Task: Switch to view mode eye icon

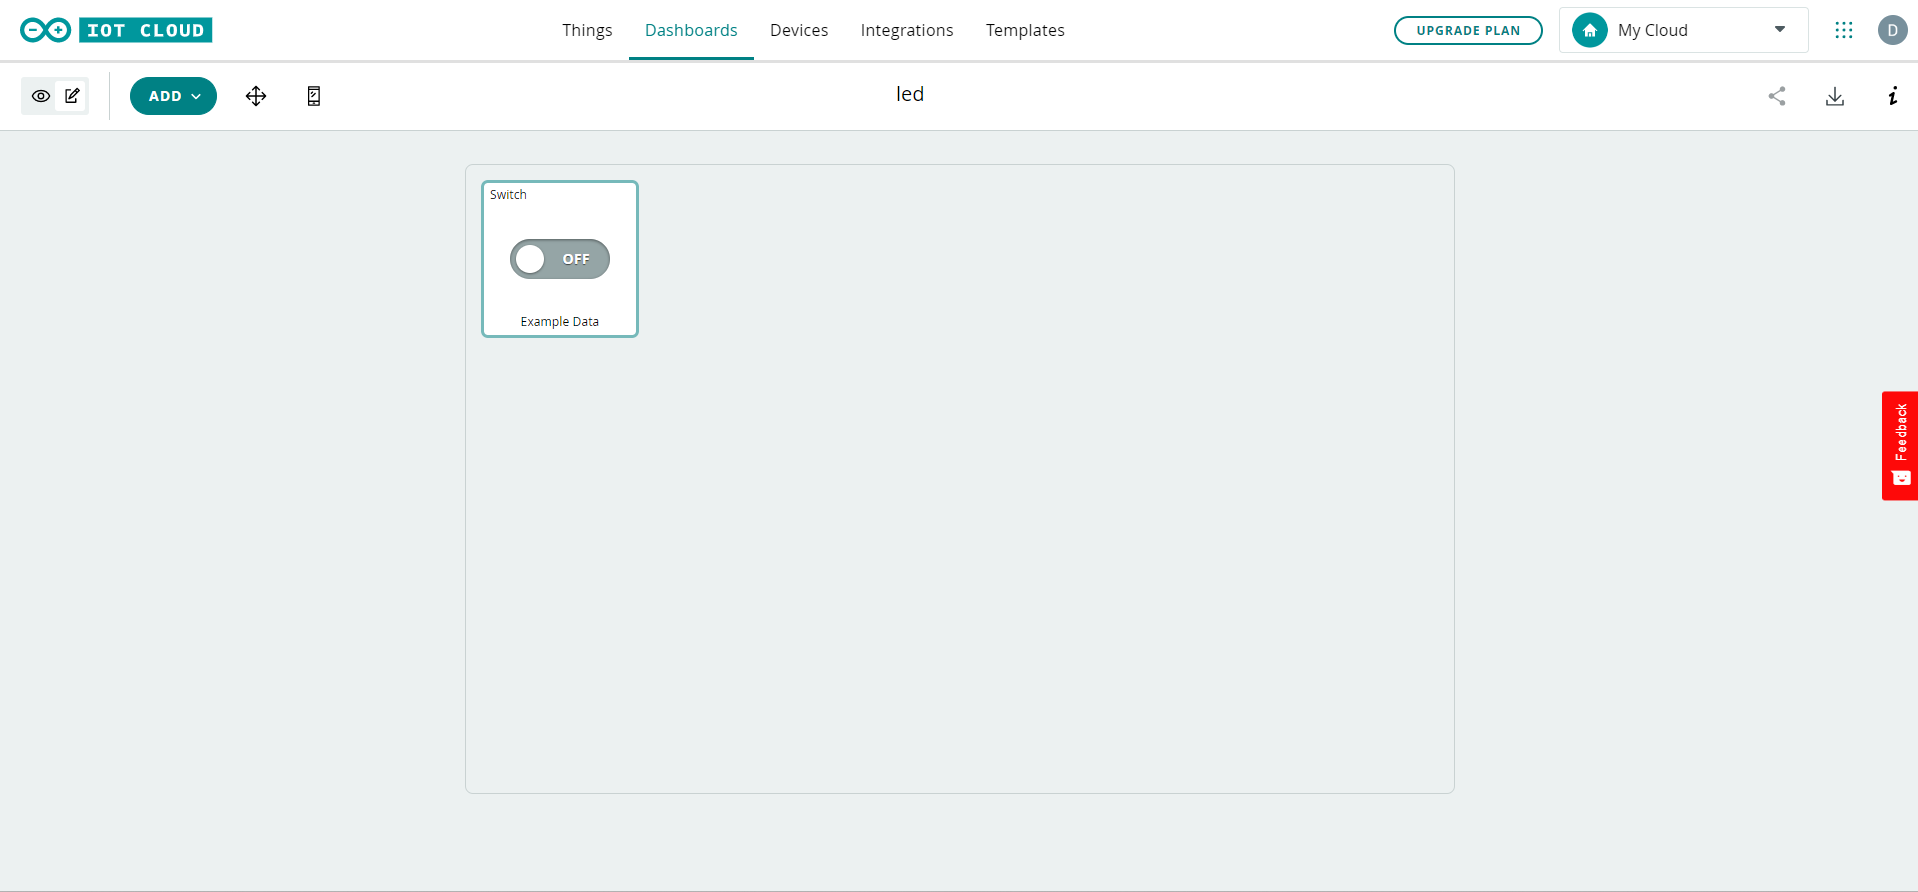Action: pyautogui.click(x=41, y=96)
